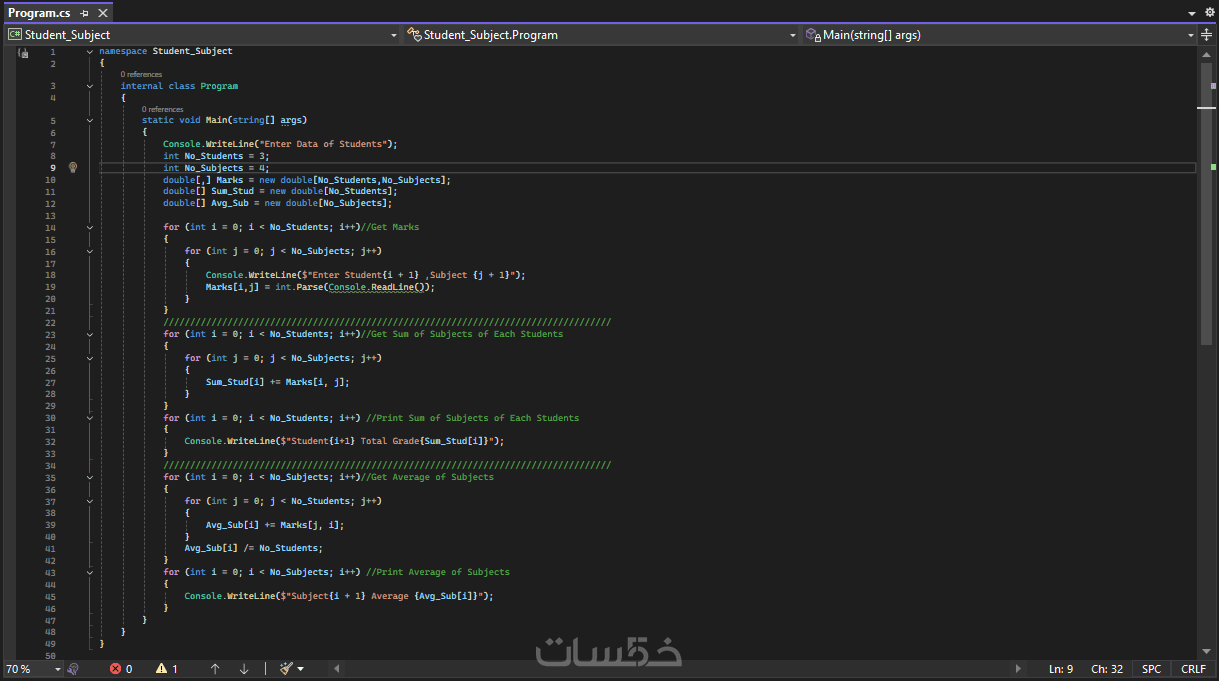This screenshot has height=681, width=1219.
Task: Select the Program.cs tab
Action: tap(39, 13)
